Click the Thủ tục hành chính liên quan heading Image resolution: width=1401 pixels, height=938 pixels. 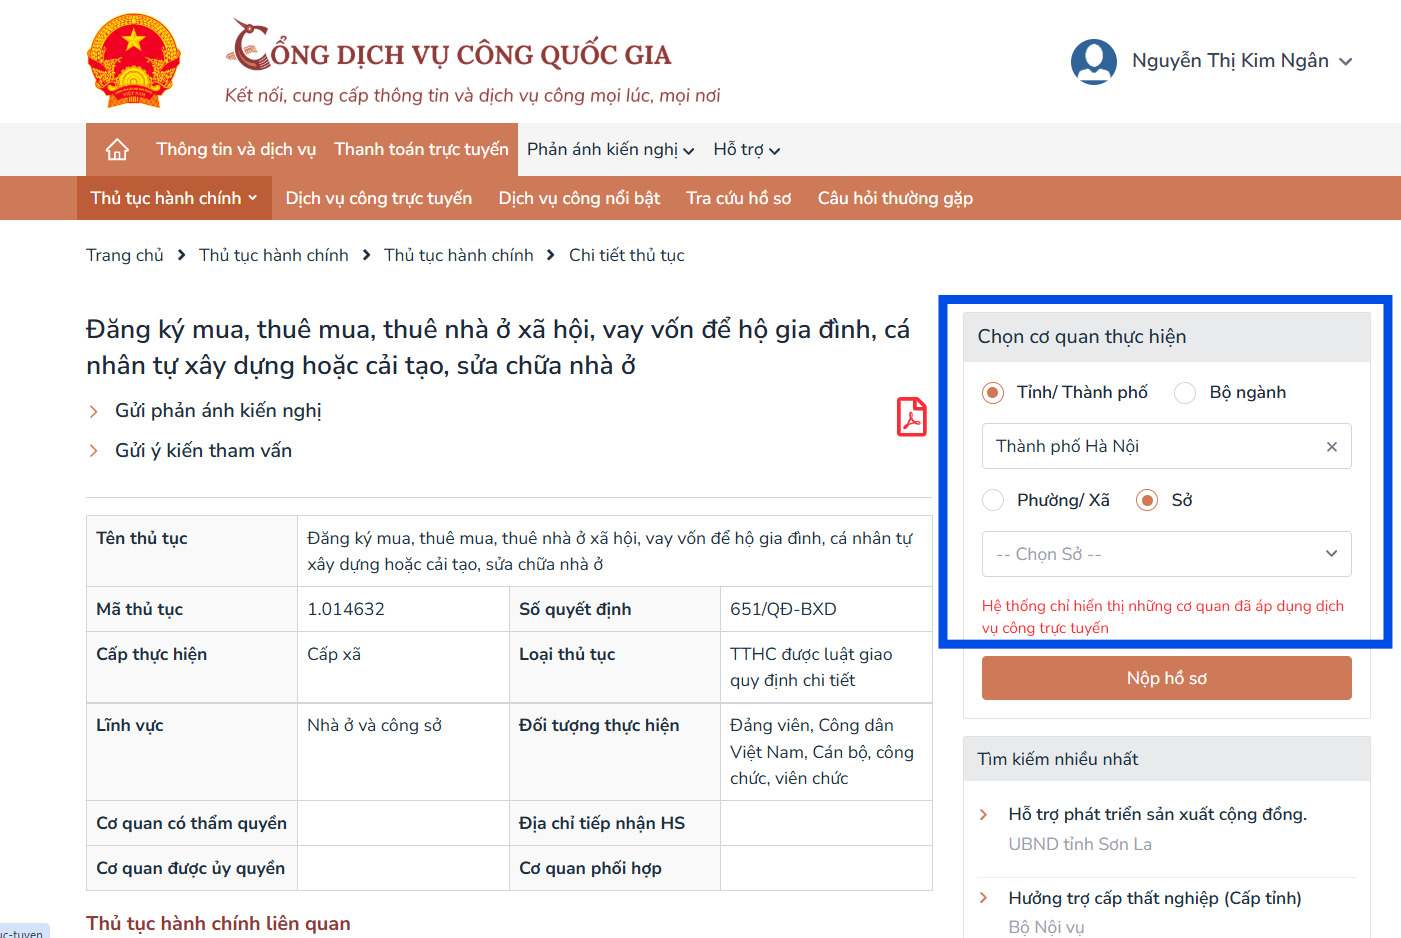coord(218,923)
